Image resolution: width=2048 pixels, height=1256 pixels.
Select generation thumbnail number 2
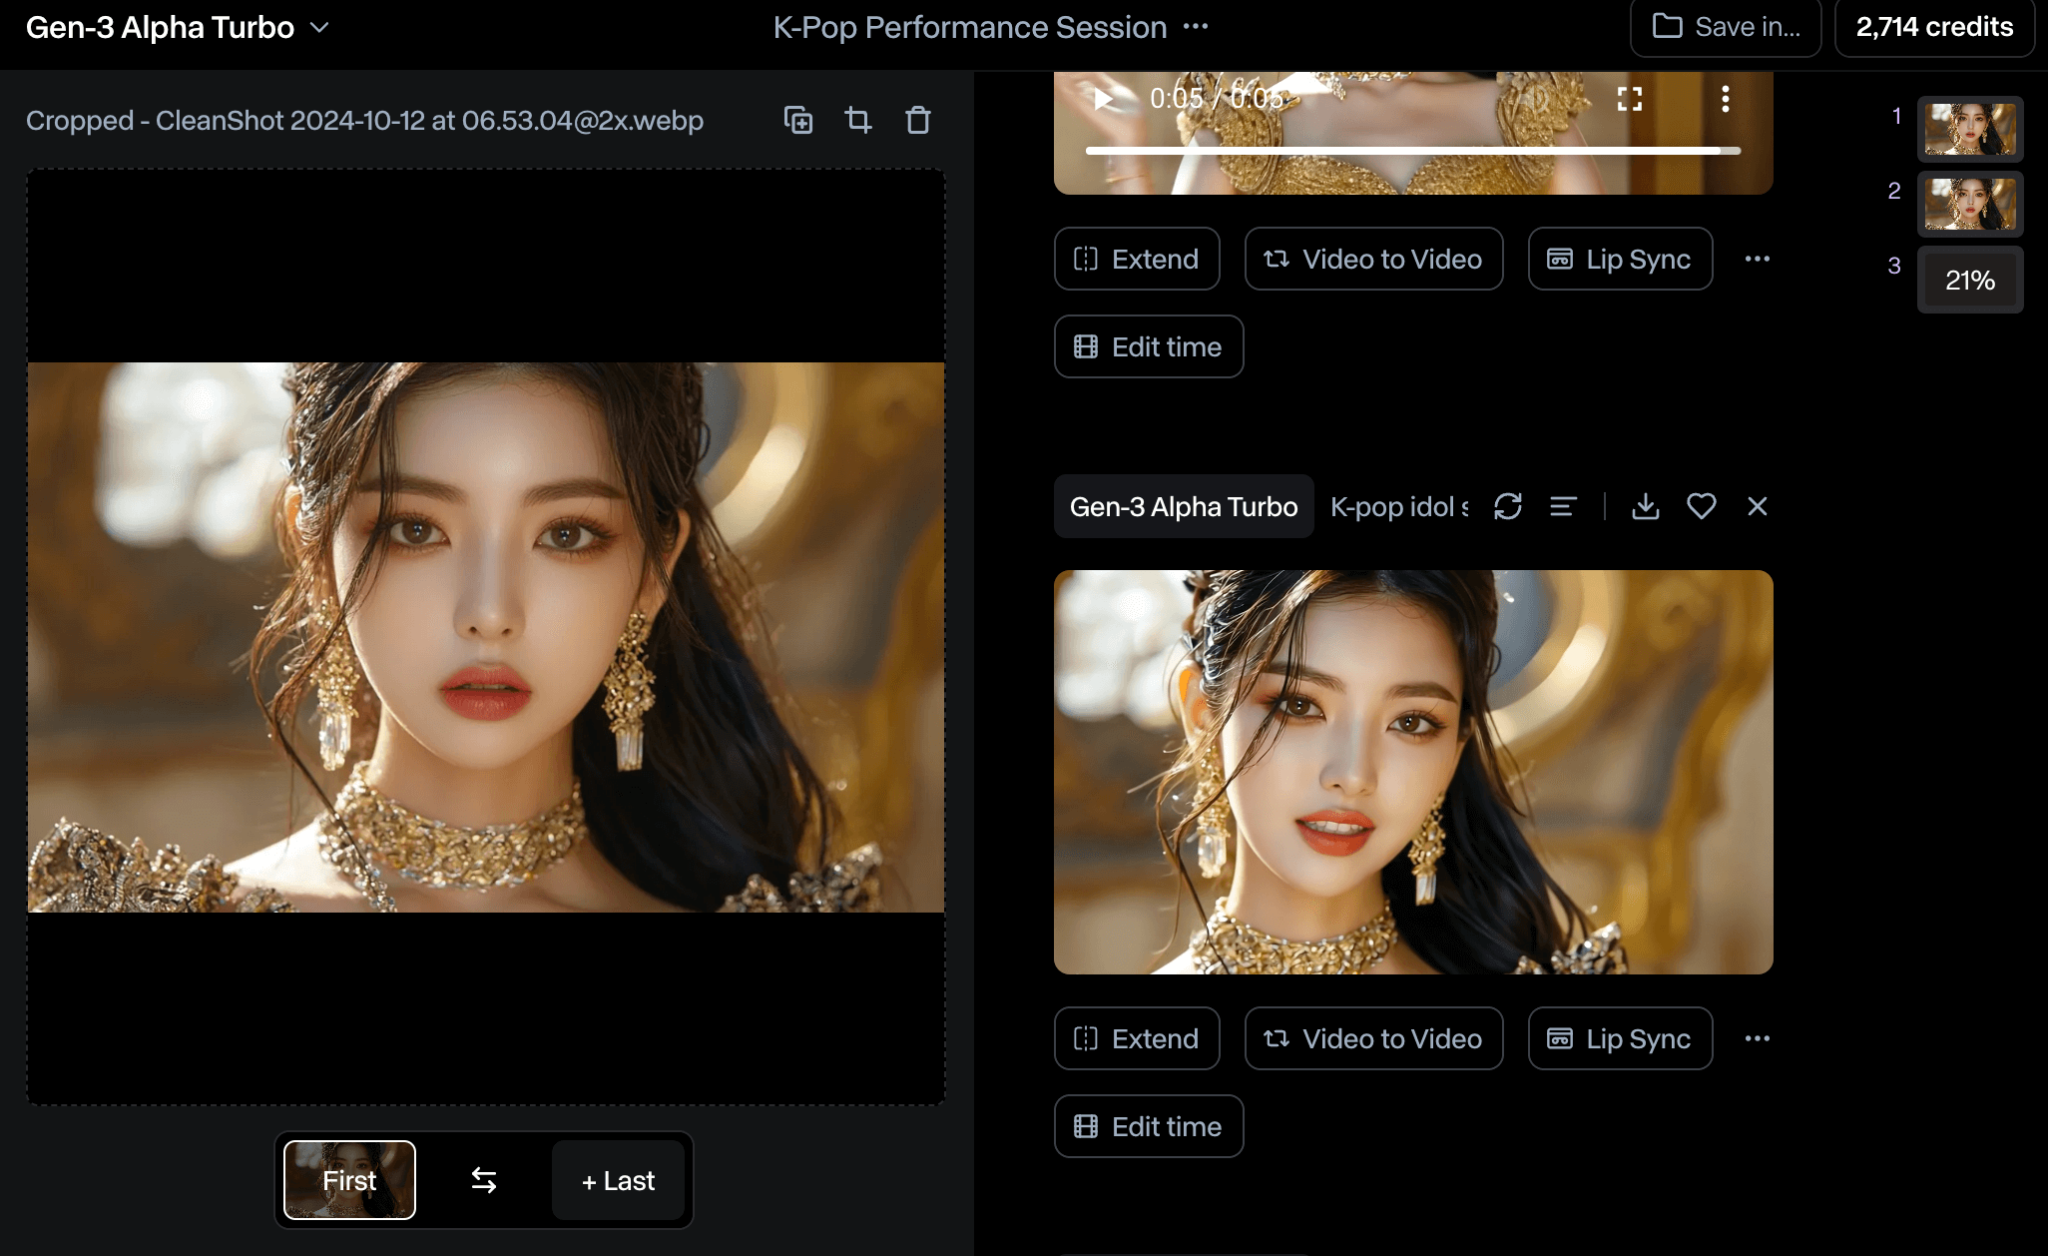(x=1969, y=204)
